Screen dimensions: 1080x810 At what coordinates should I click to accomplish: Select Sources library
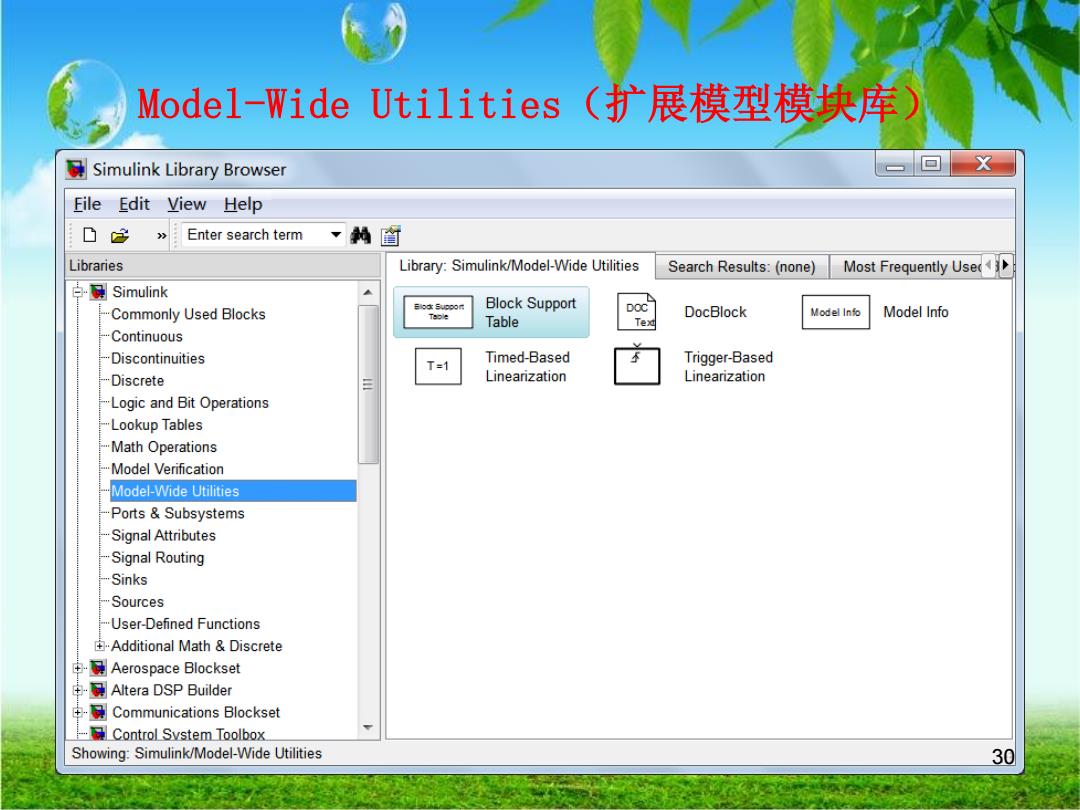137,601
